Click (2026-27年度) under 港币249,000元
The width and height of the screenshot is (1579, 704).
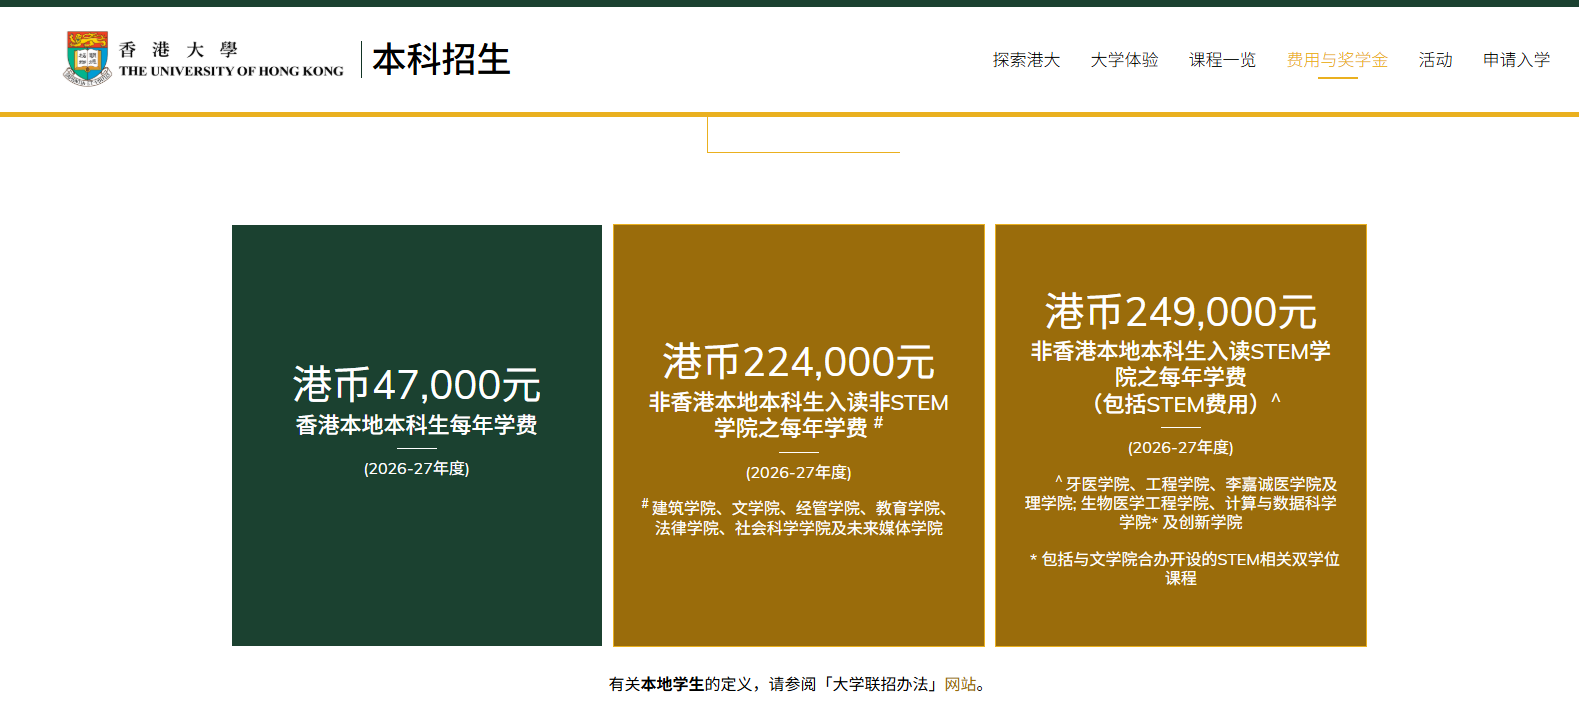click(1180, 447)
